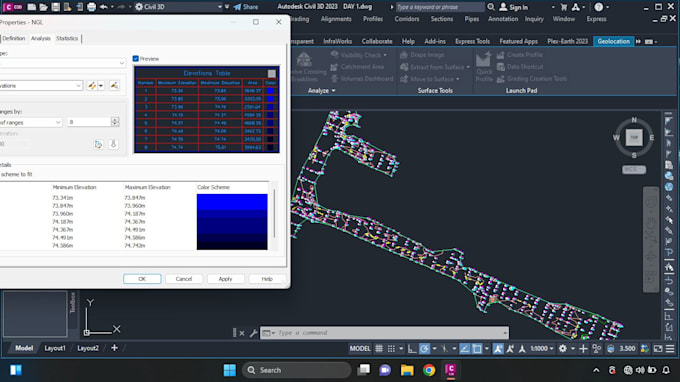Open the Corridors menu
The image size is (680, 382).
click(x=407, y=19)
